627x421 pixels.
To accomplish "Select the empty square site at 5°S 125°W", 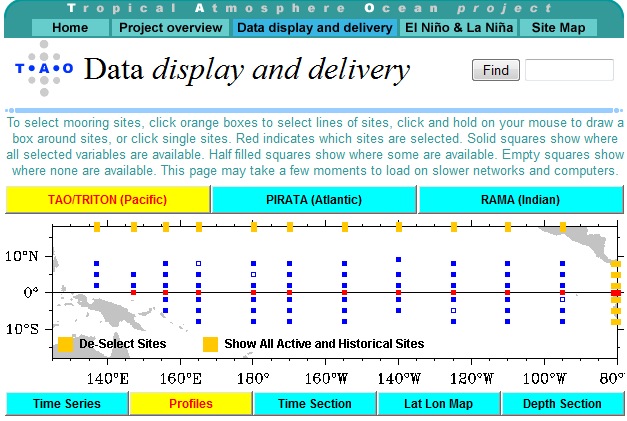I will [x=453, y=311].
